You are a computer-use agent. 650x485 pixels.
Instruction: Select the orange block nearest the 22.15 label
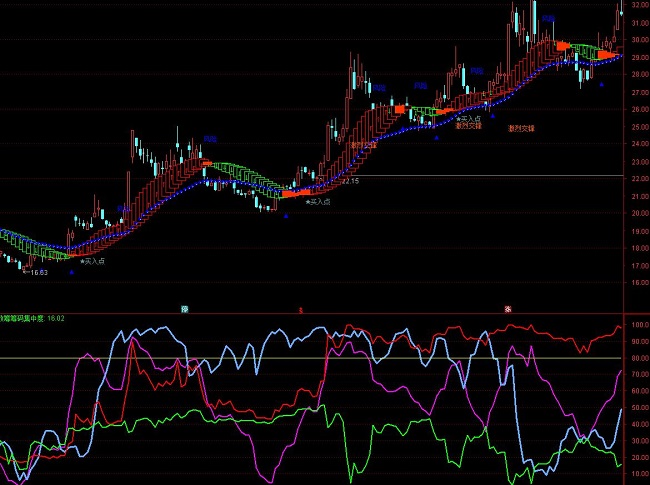tap(289, 194)
